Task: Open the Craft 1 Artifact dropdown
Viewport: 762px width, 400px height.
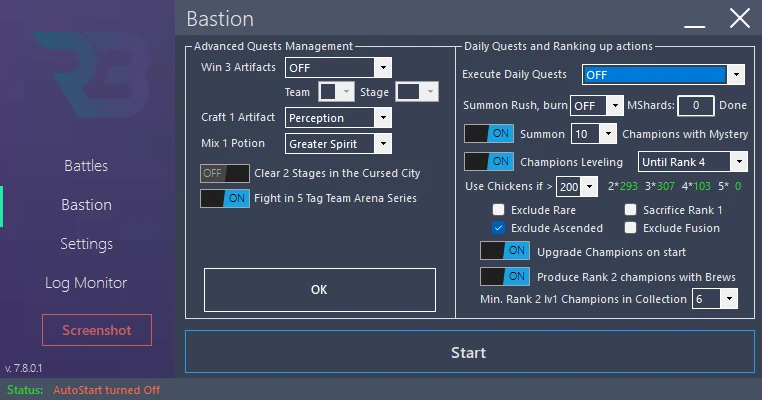Action: [338, 118]
